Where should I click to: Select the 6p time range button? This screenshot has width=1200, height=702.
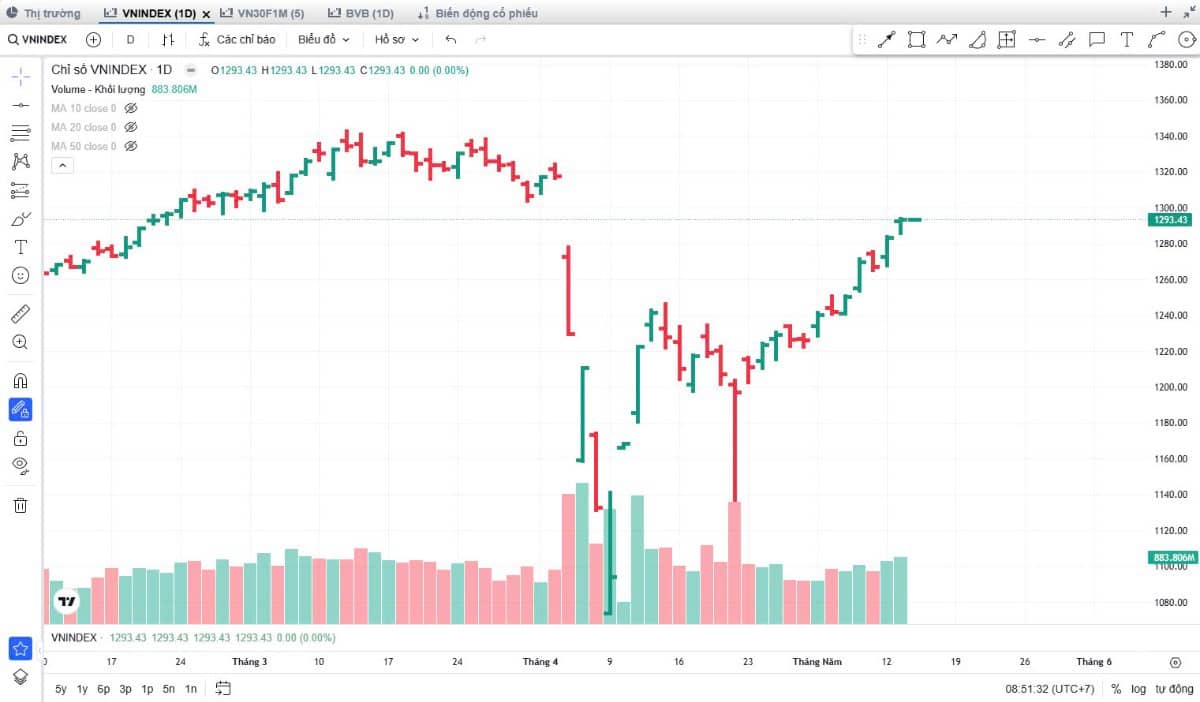tap(104, 689)
